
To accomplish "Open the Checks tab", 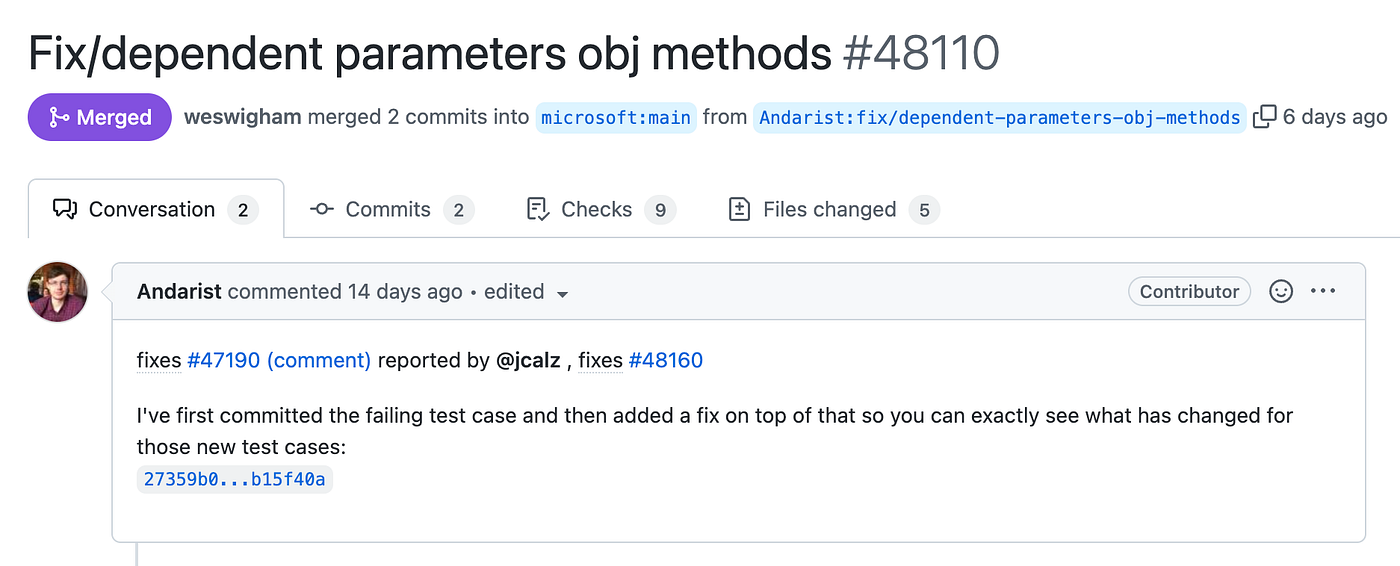I will click(x=596, y=209).
